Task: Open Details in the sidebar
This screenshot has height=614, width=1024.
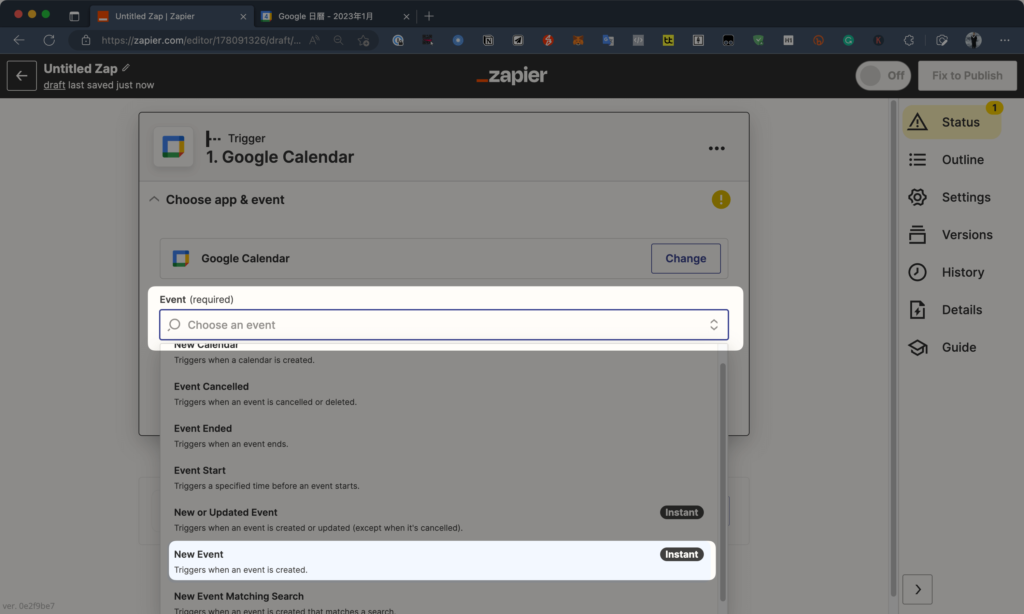Action: point(945,310)
